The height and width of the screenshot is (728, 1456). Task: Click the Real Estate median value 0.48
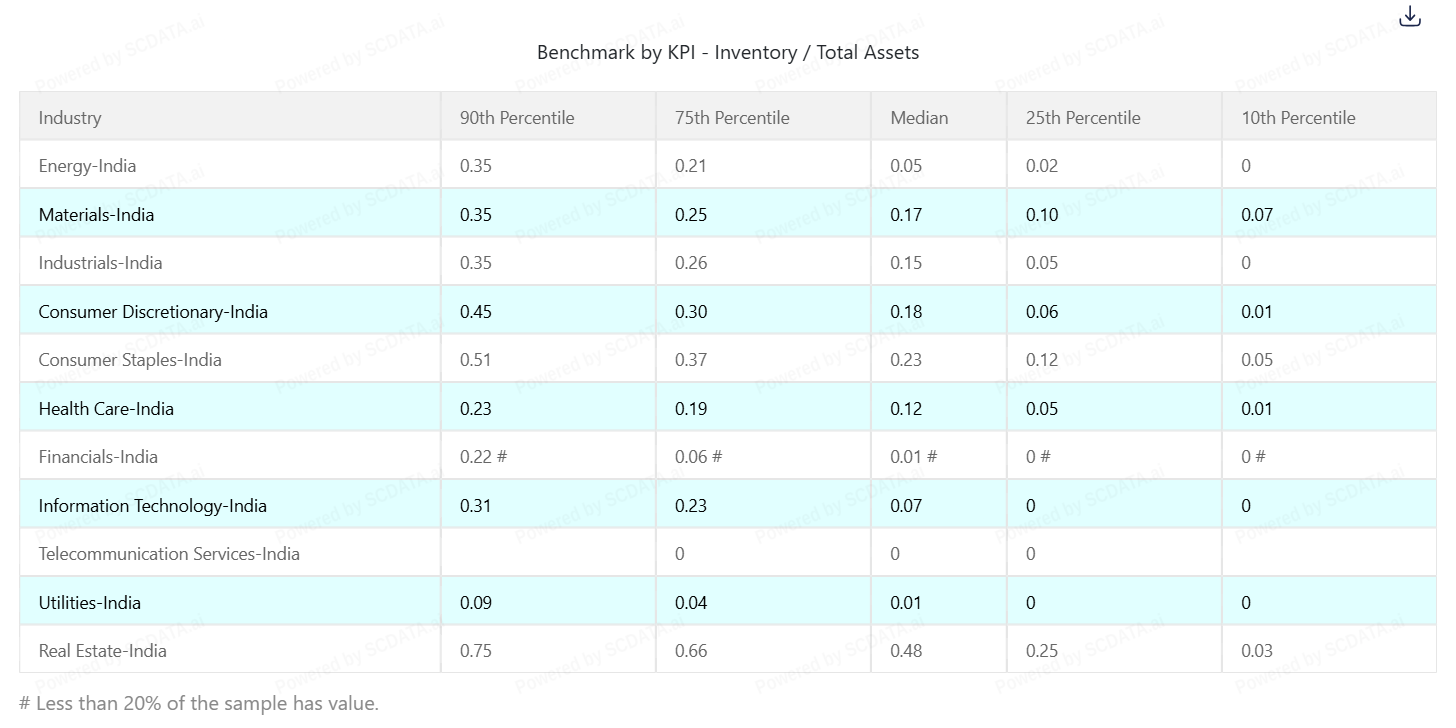(x=906, y=651)
